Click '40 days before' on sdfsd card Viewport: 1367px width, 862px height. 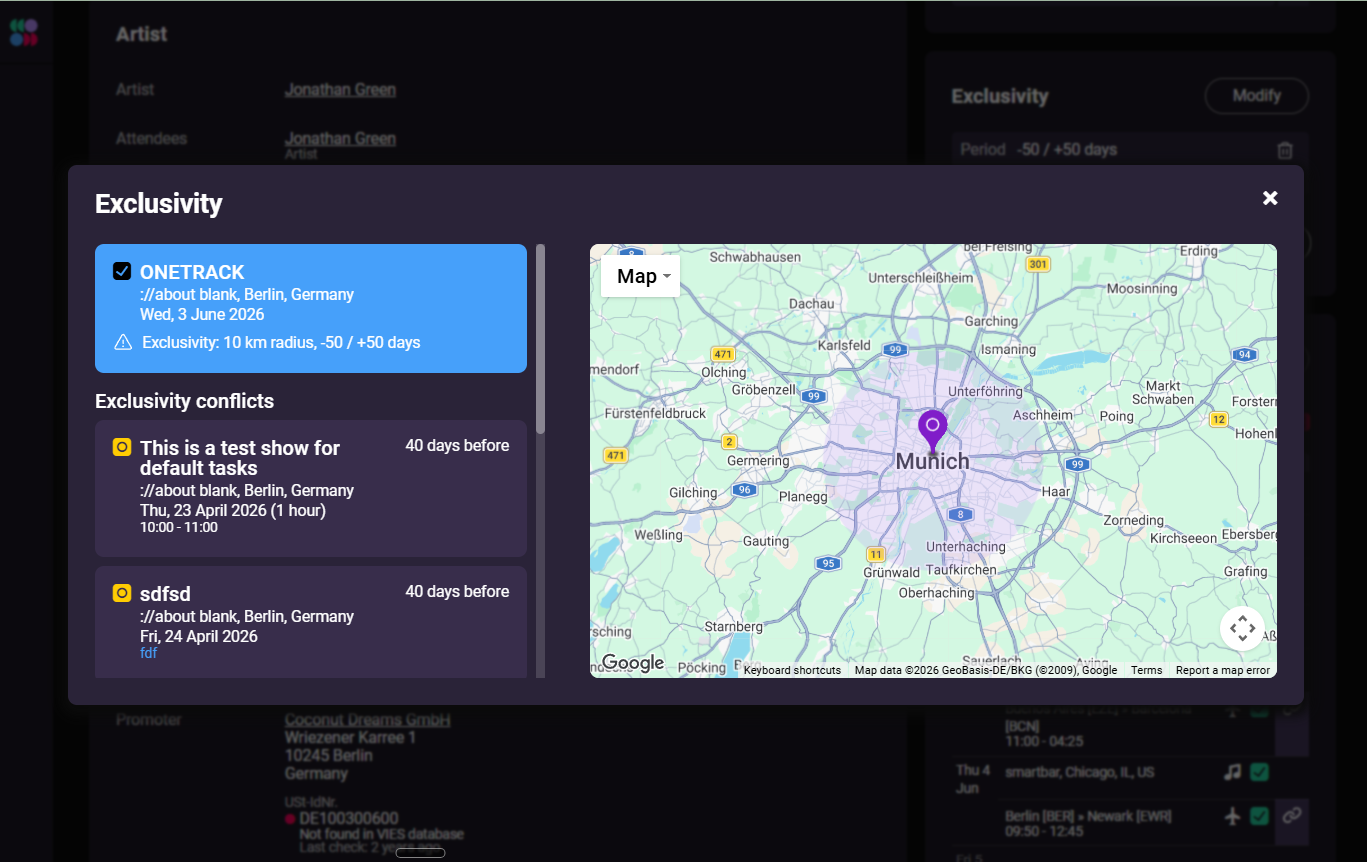click(x=457, y=592)
